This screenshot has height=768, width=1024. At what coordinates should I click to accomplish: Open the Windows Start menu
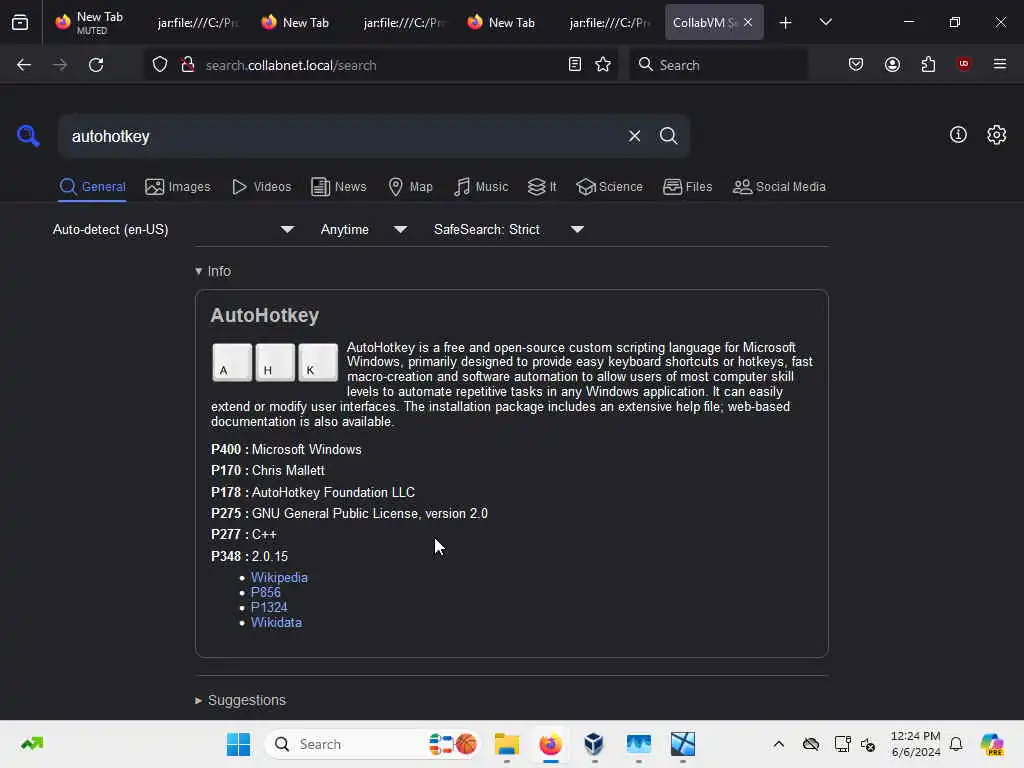tap(238, 744)
